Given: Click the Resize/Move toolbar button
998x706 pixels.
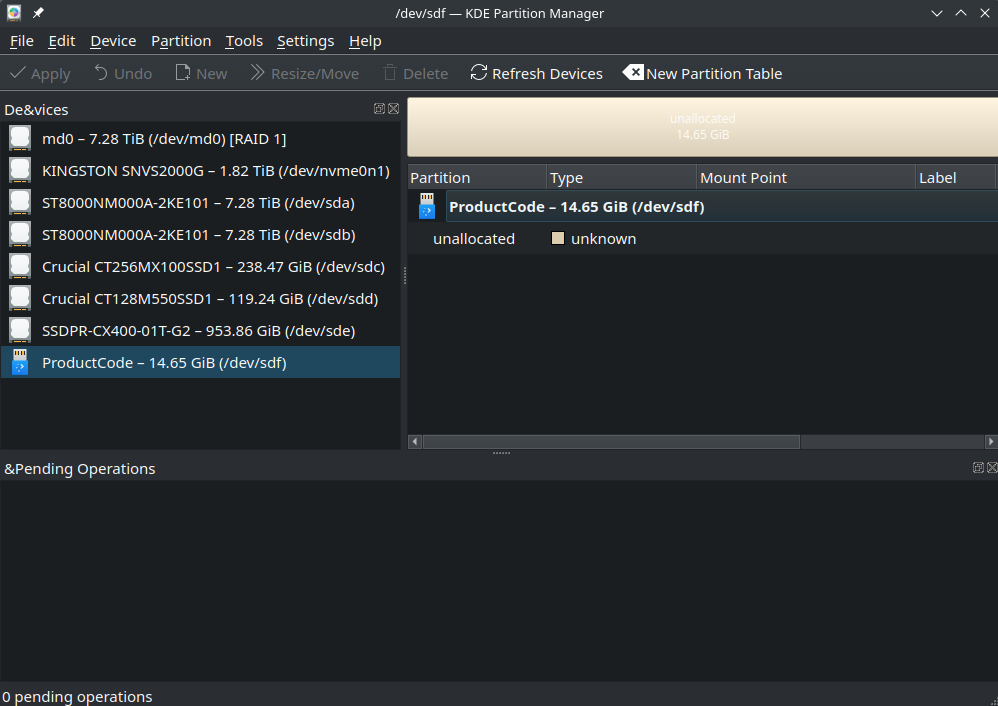Looking at the screenshot, I should point(304,74).
